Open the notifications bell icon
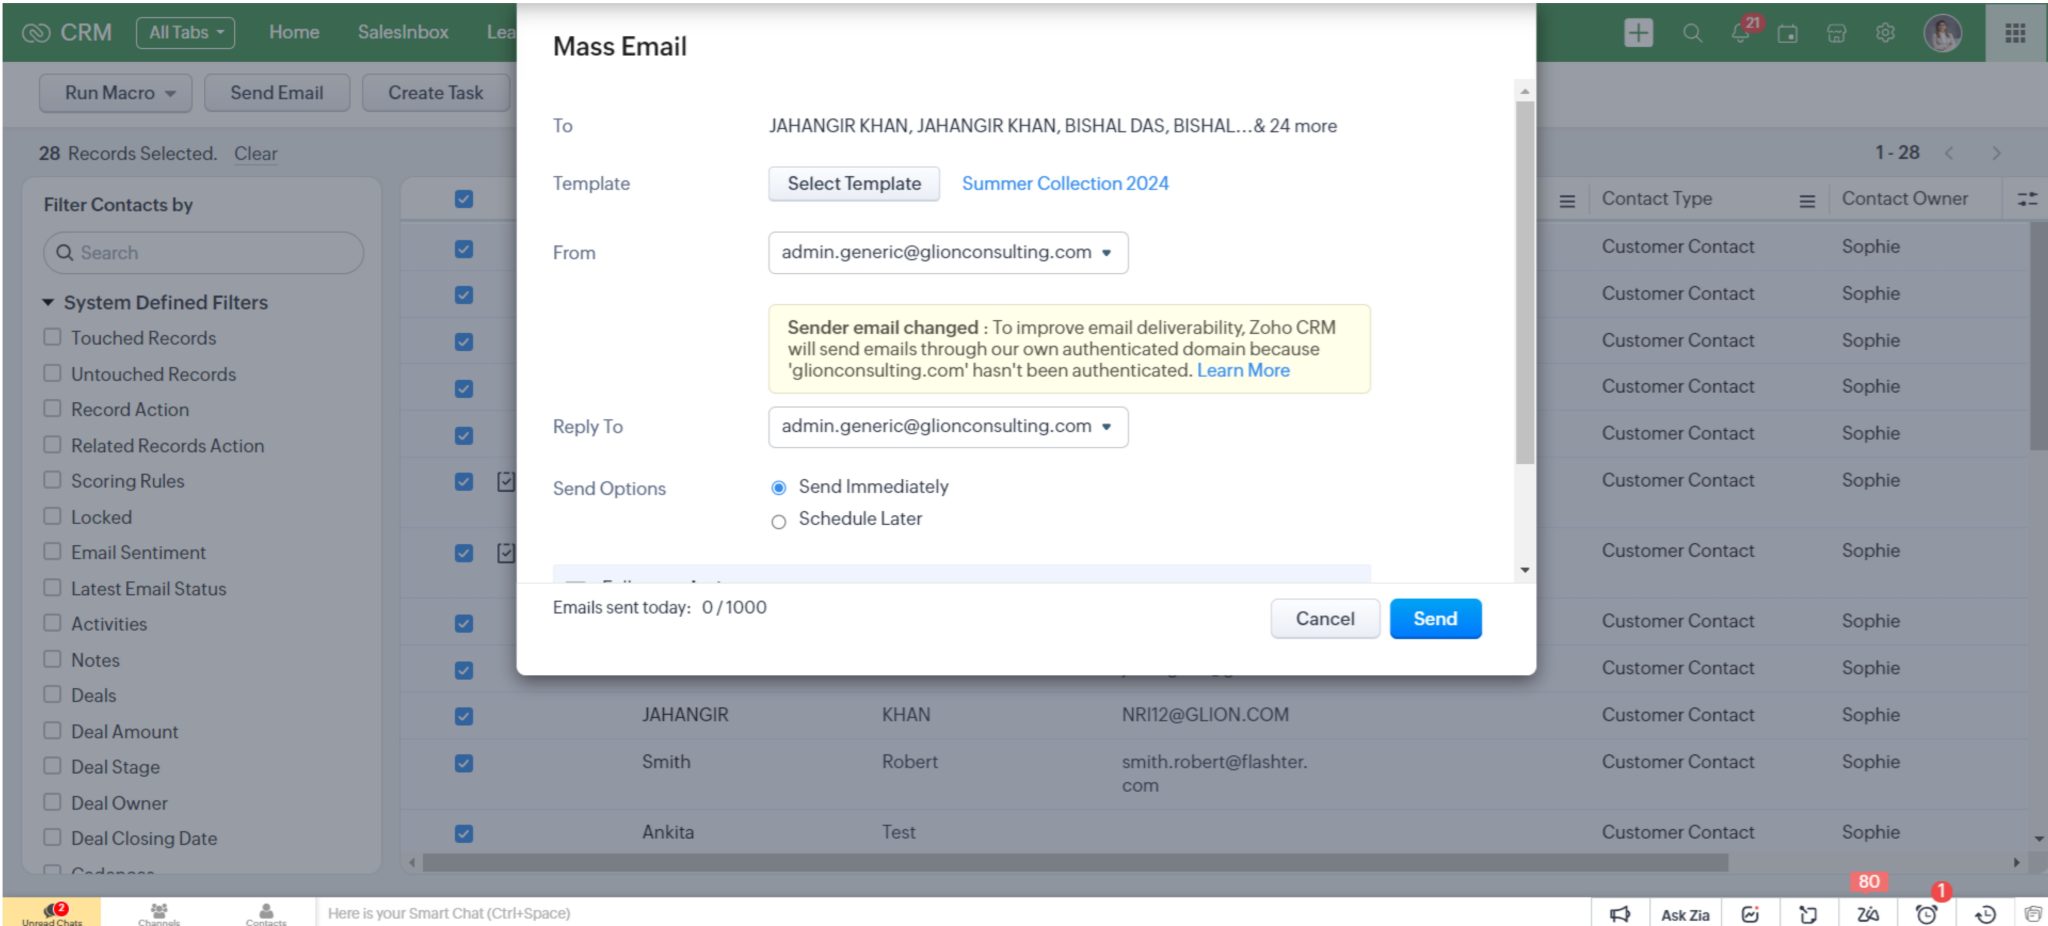Viewport: 2048px width, 926px height. (1740, 33)
